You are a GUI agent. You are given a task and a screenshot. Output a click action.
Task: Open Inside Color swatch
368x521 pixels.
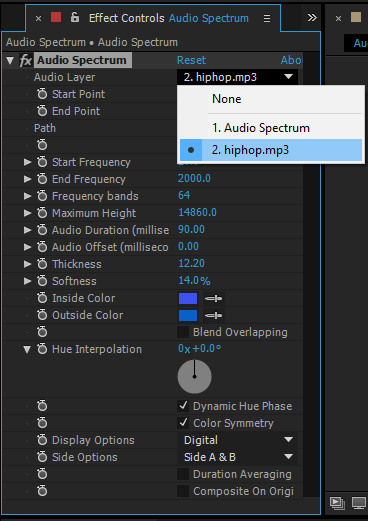coord(188,298)
